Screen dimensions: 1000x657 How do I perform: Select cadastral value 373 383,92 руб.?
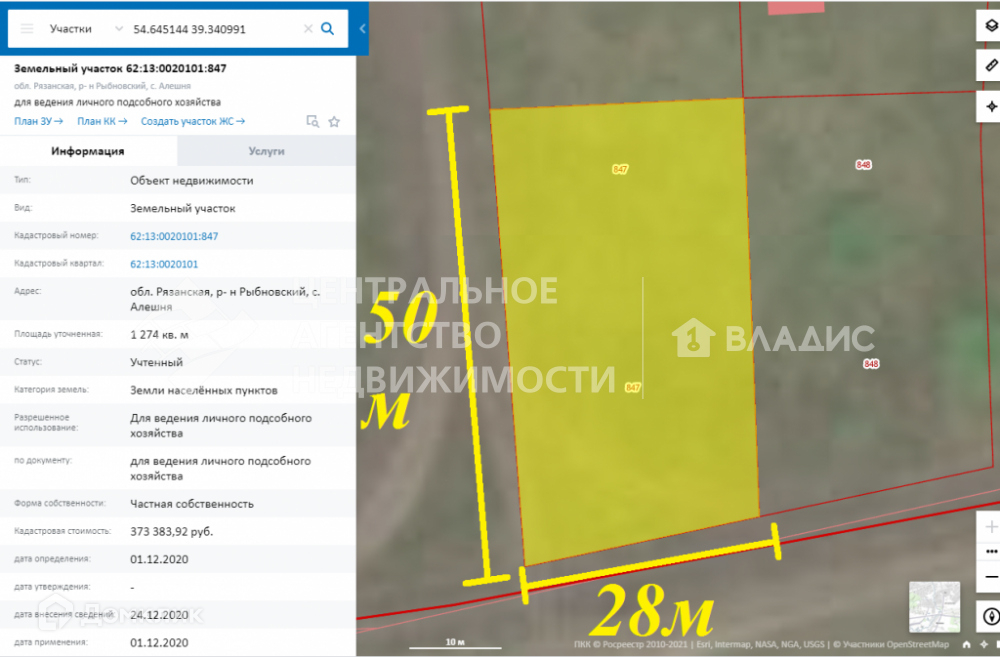tap(172, 531)
